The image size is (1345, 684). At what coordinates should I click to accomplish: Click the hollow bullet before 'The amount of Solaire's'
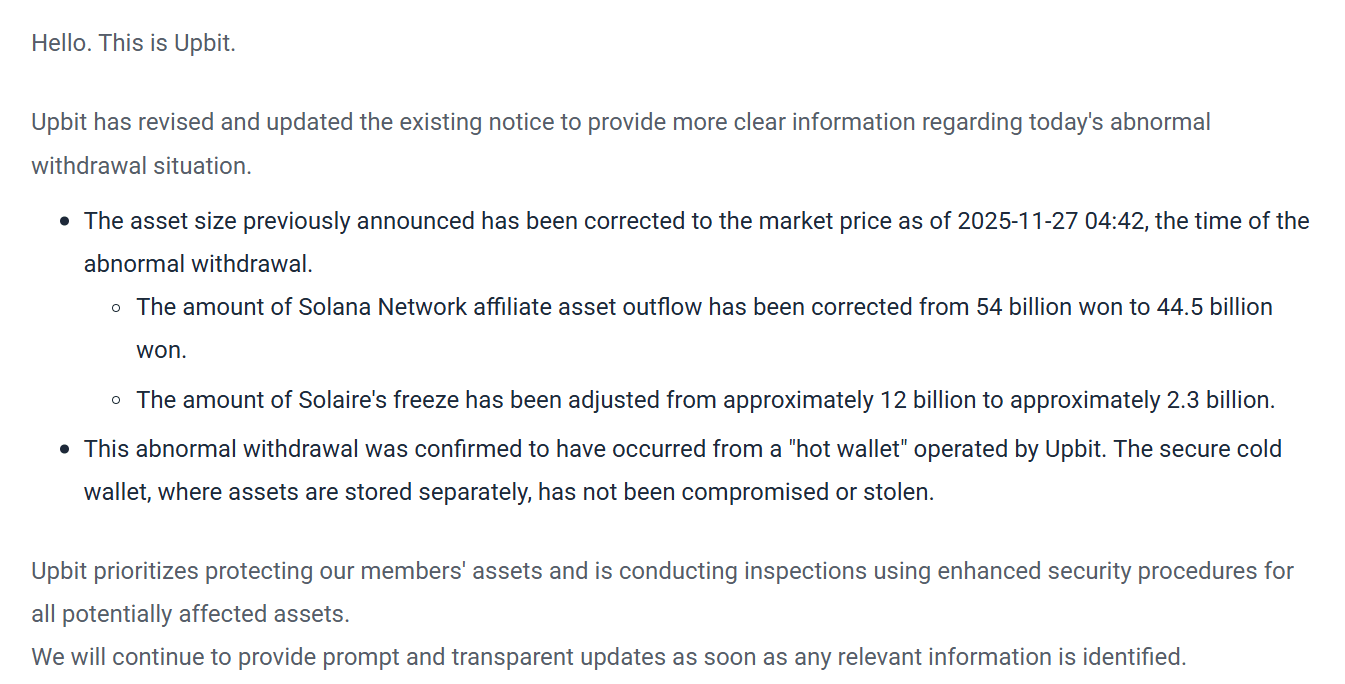point(116,401)
